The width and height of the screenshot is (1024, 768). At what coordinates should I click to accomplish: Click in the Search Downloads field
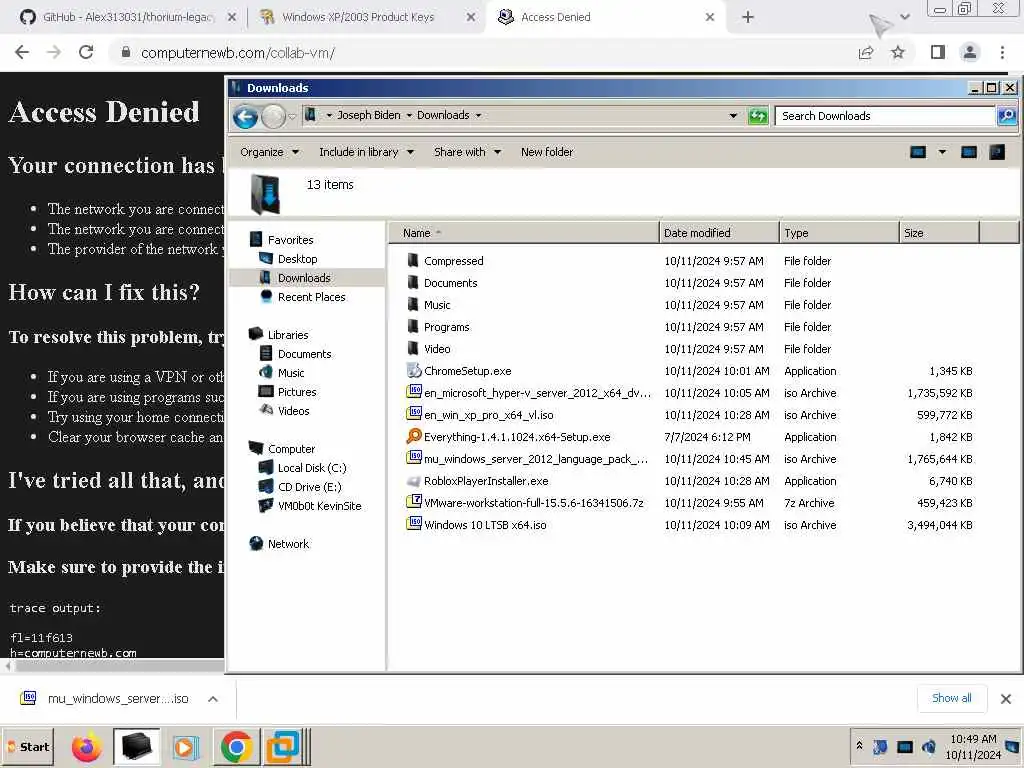point(886,116)
